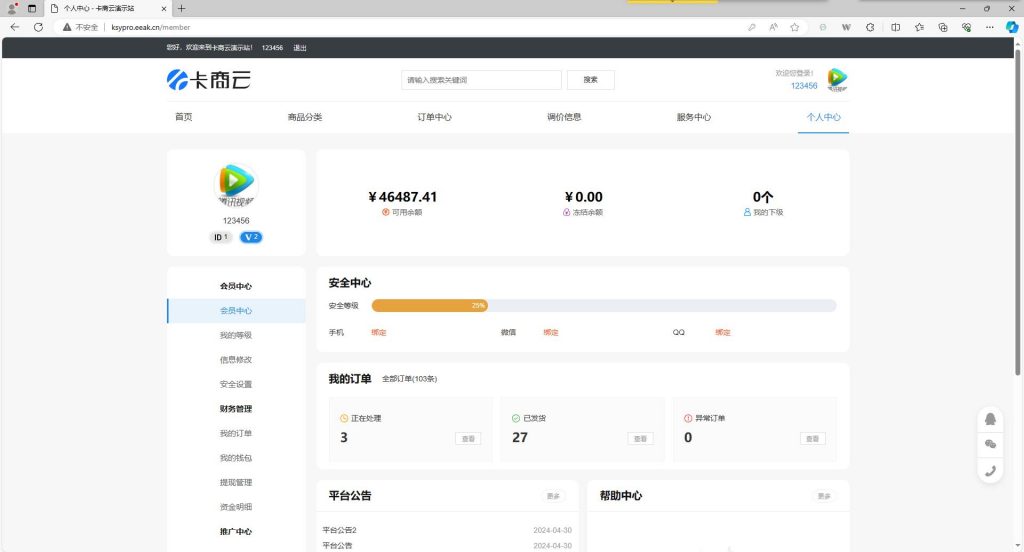This screenshot has height=552, width=1024.
Task: Open the extensions puzzle icon
Action: (870, 27)
